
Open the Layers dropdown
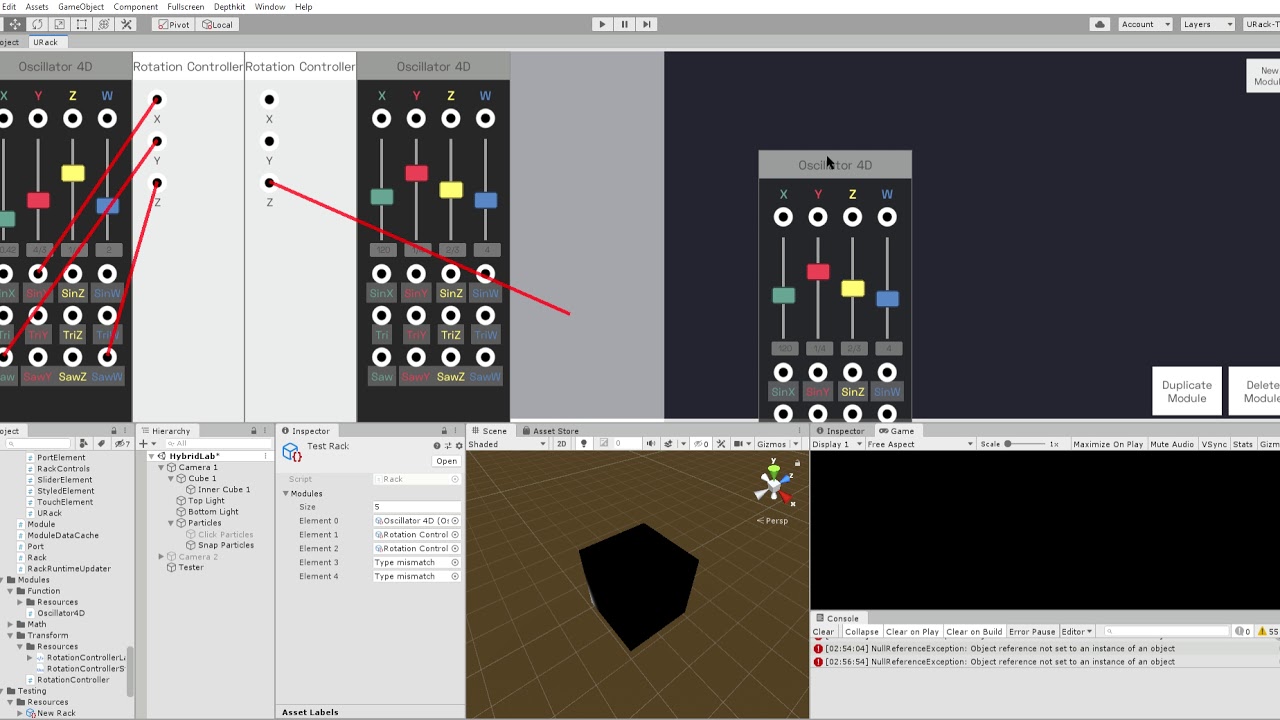[x=1206, y=24]
